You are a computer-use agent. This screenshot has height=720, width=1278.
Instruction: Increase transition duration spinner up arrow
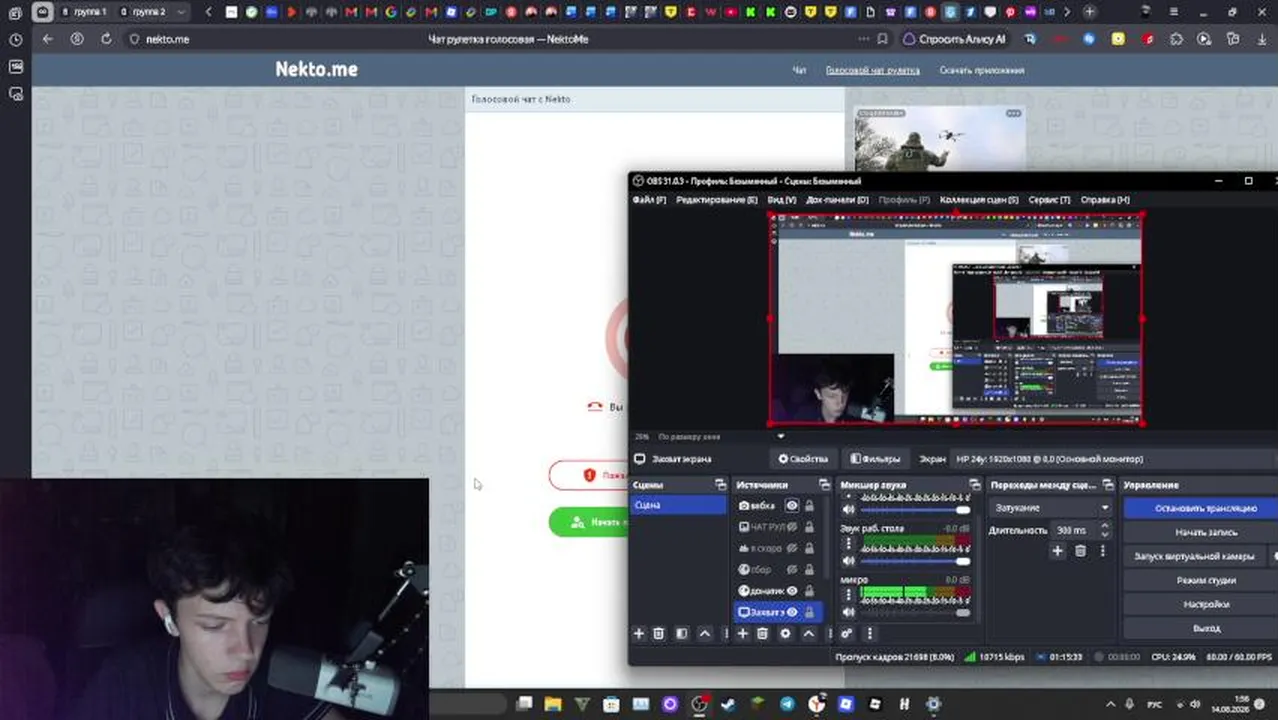click(x=1104, y=527)
